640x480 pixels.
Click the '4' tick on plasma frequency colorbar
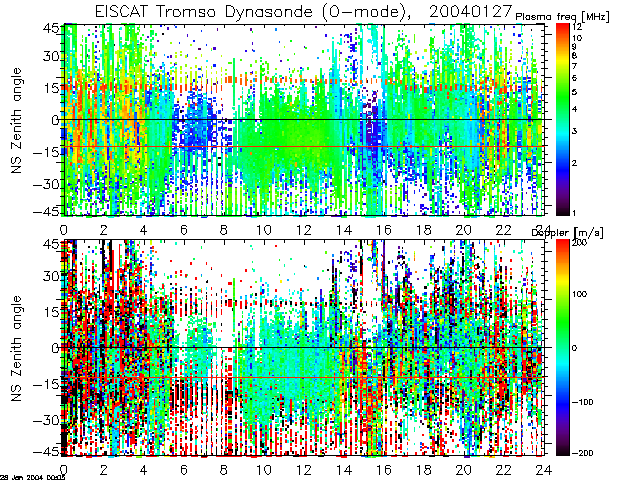click(574, 109)
